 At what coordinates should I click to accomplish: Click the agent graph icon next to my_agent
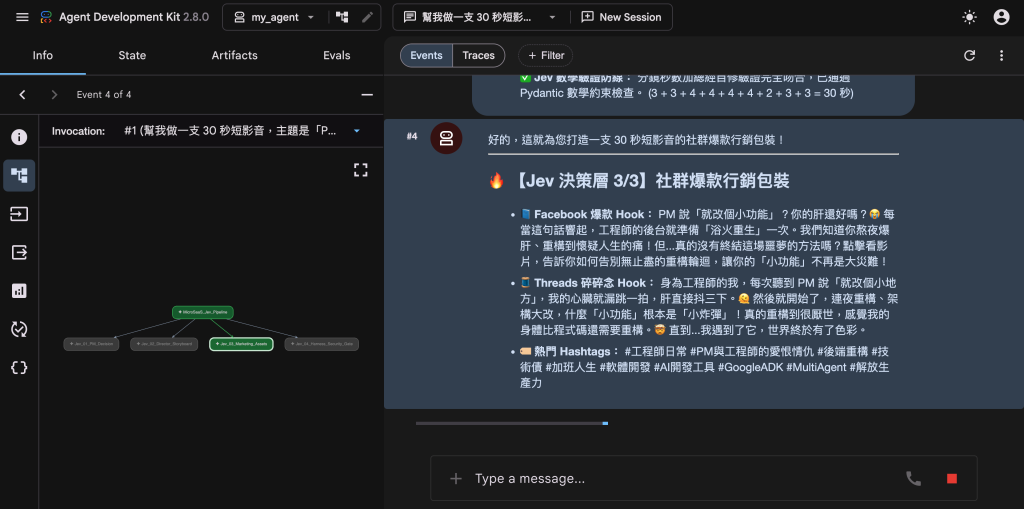point(342,17)
